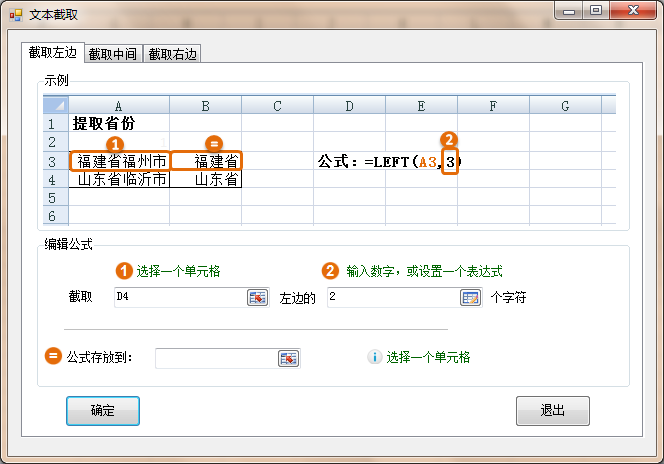Click the blue info icon beside 选择一个单元格
Viewport: 664px width, 464px height.
pyautogui.click(x=375, y=357)
